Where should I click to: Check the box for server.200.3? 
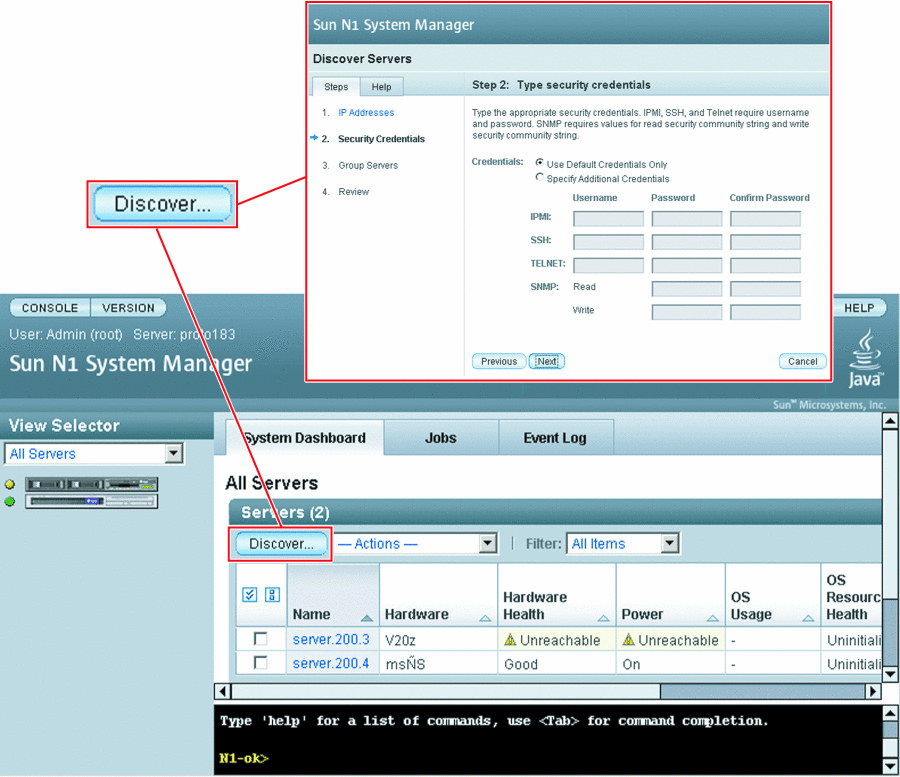click(x=261, y=639)
